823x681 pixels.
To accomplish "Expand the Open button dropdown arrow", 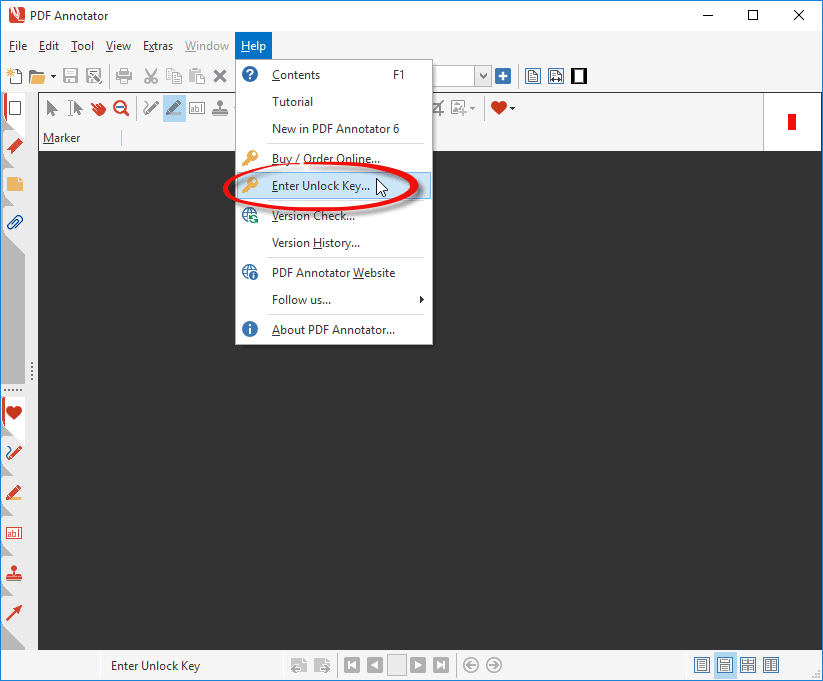I will [52, 76].
